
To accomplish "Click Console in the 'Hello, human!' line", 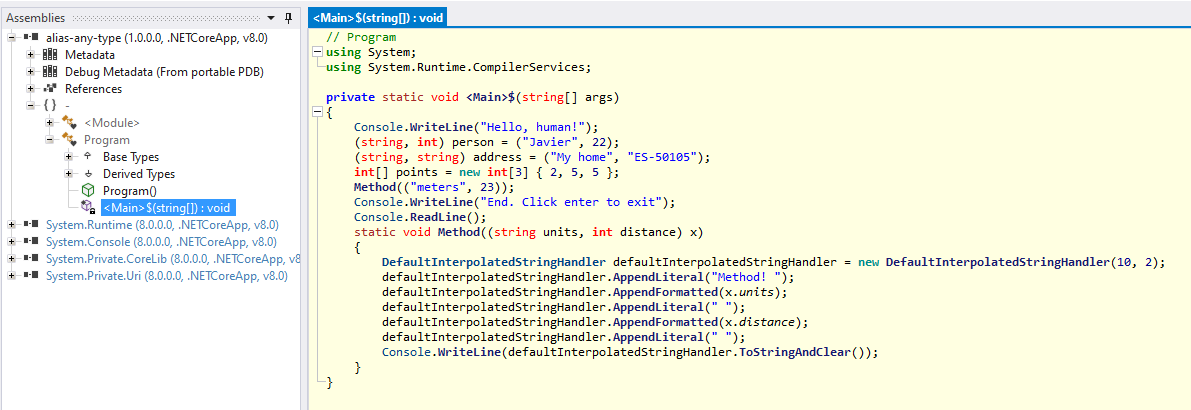I will point(378,128).
